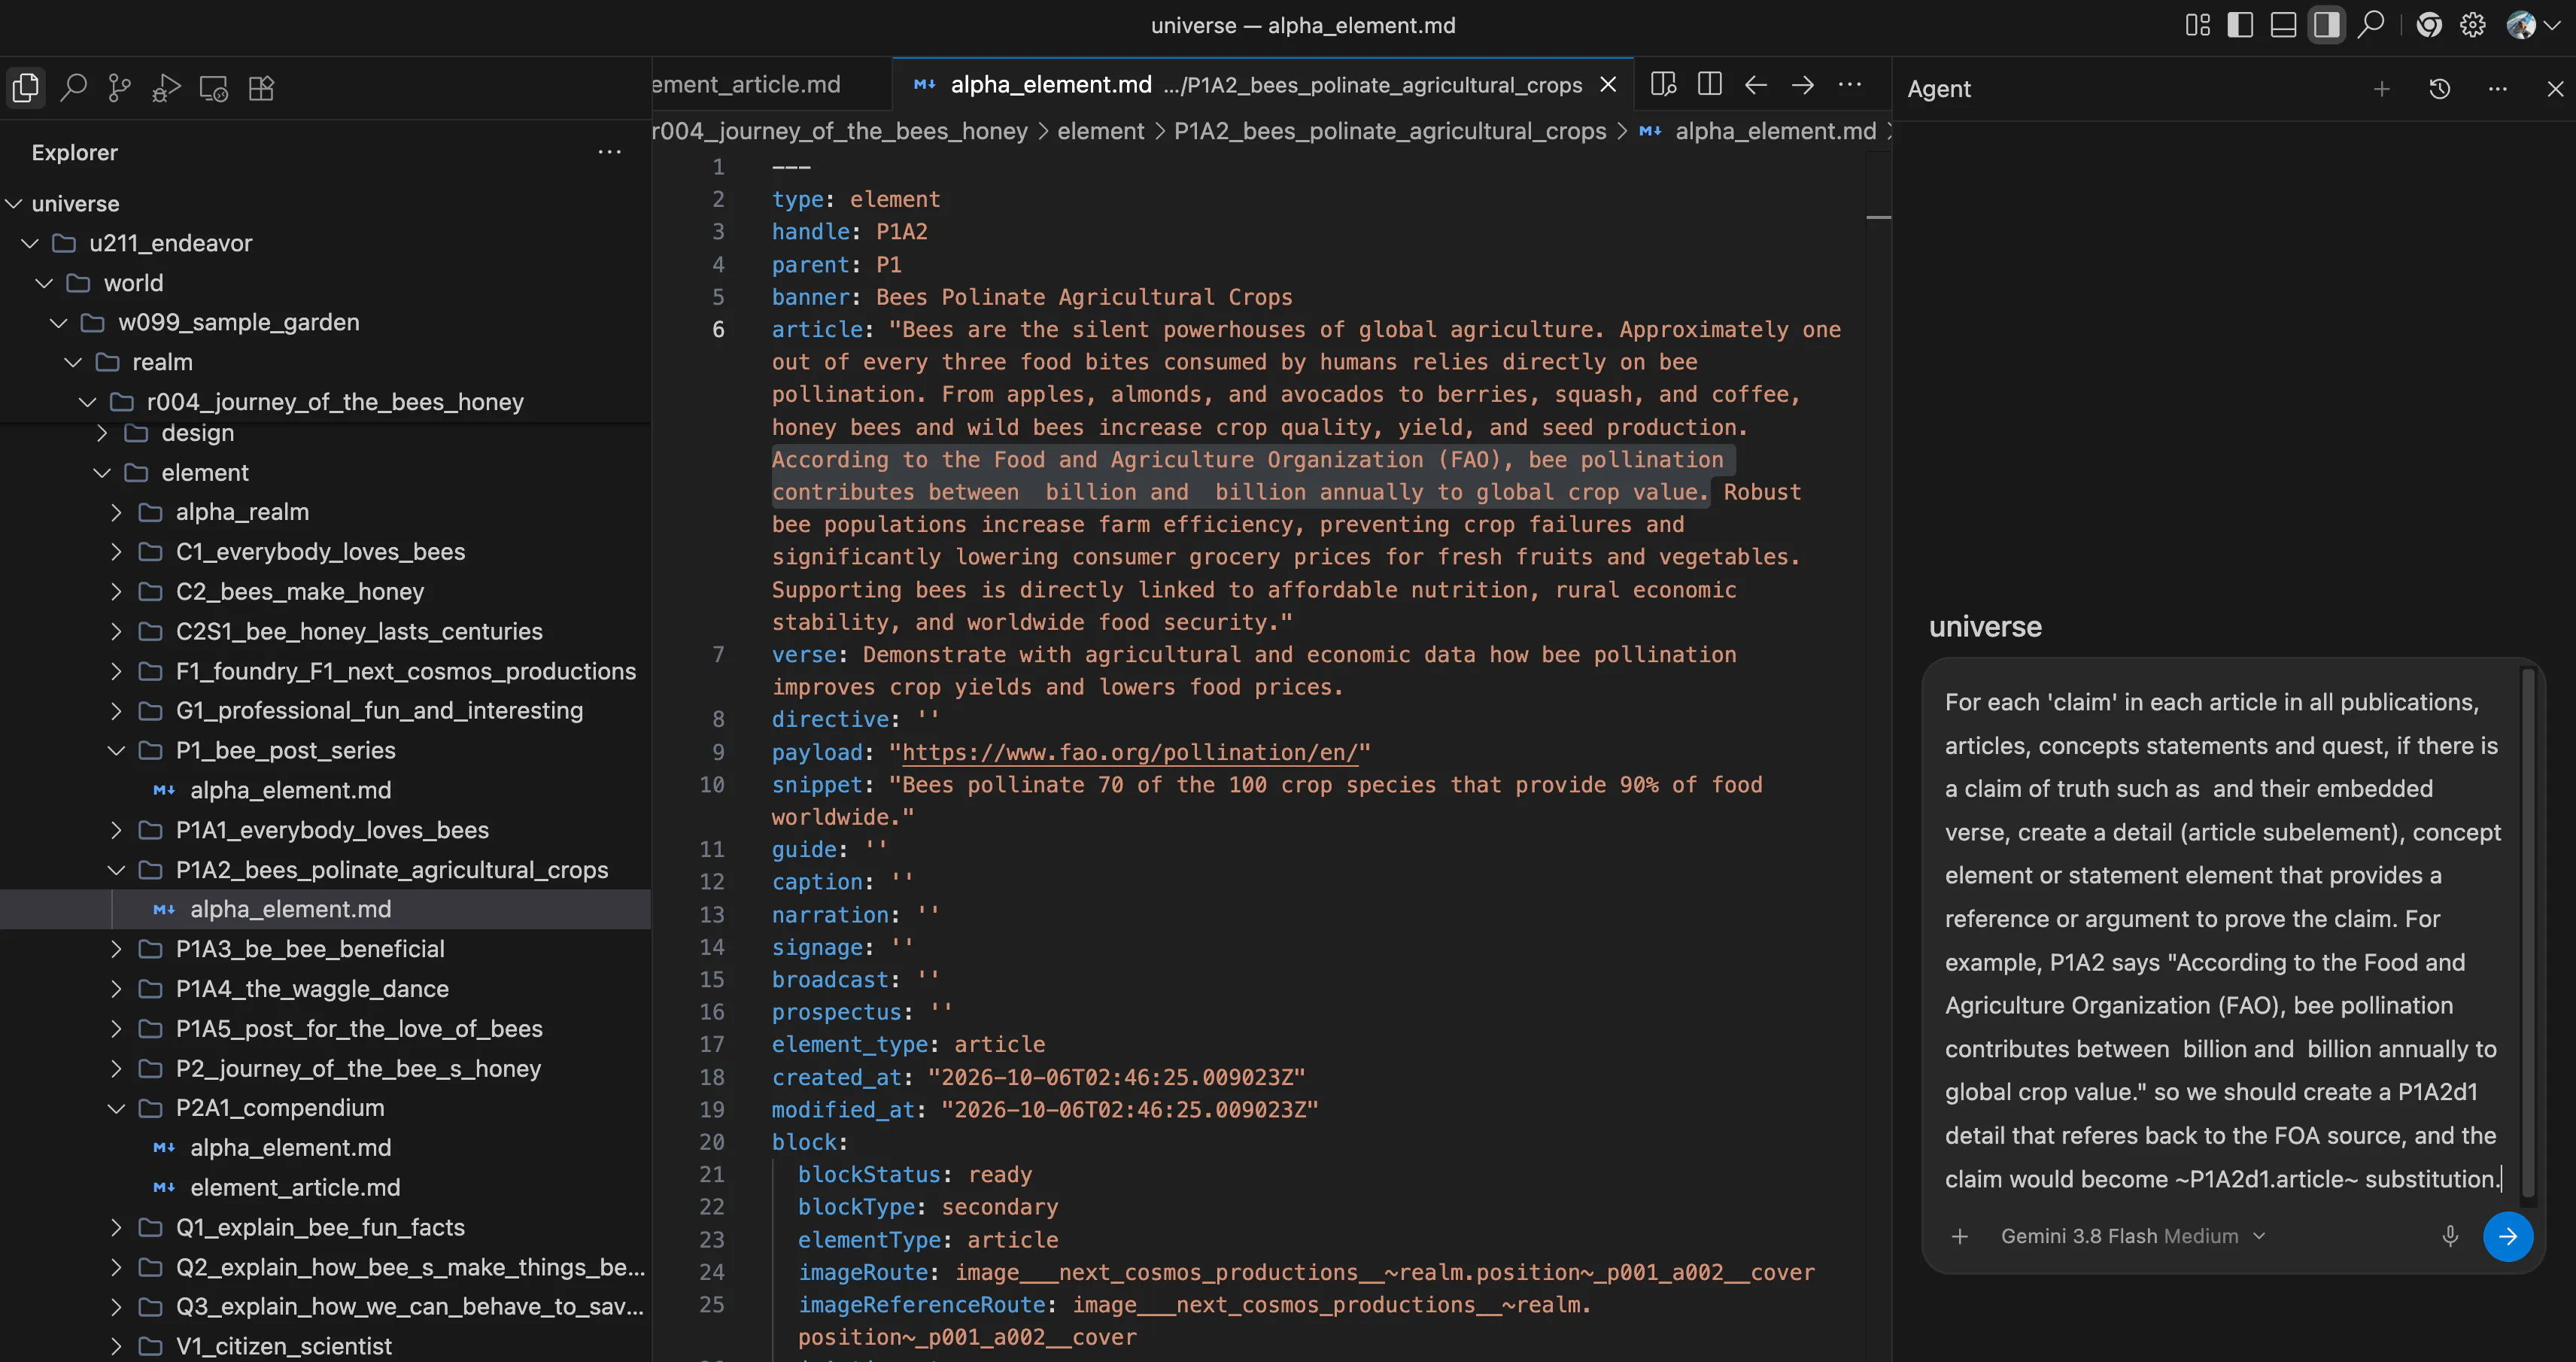This screenshot has height=1362, width=2576.
Task: Click the chat input scrollbar
Action: coord(2528,932)
